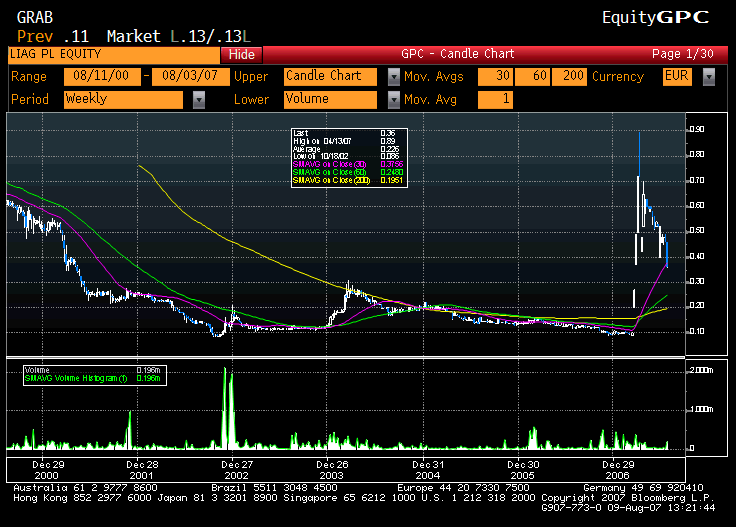Click the Range label
This screenshot has width=736, height=527.
click(29, 76)
